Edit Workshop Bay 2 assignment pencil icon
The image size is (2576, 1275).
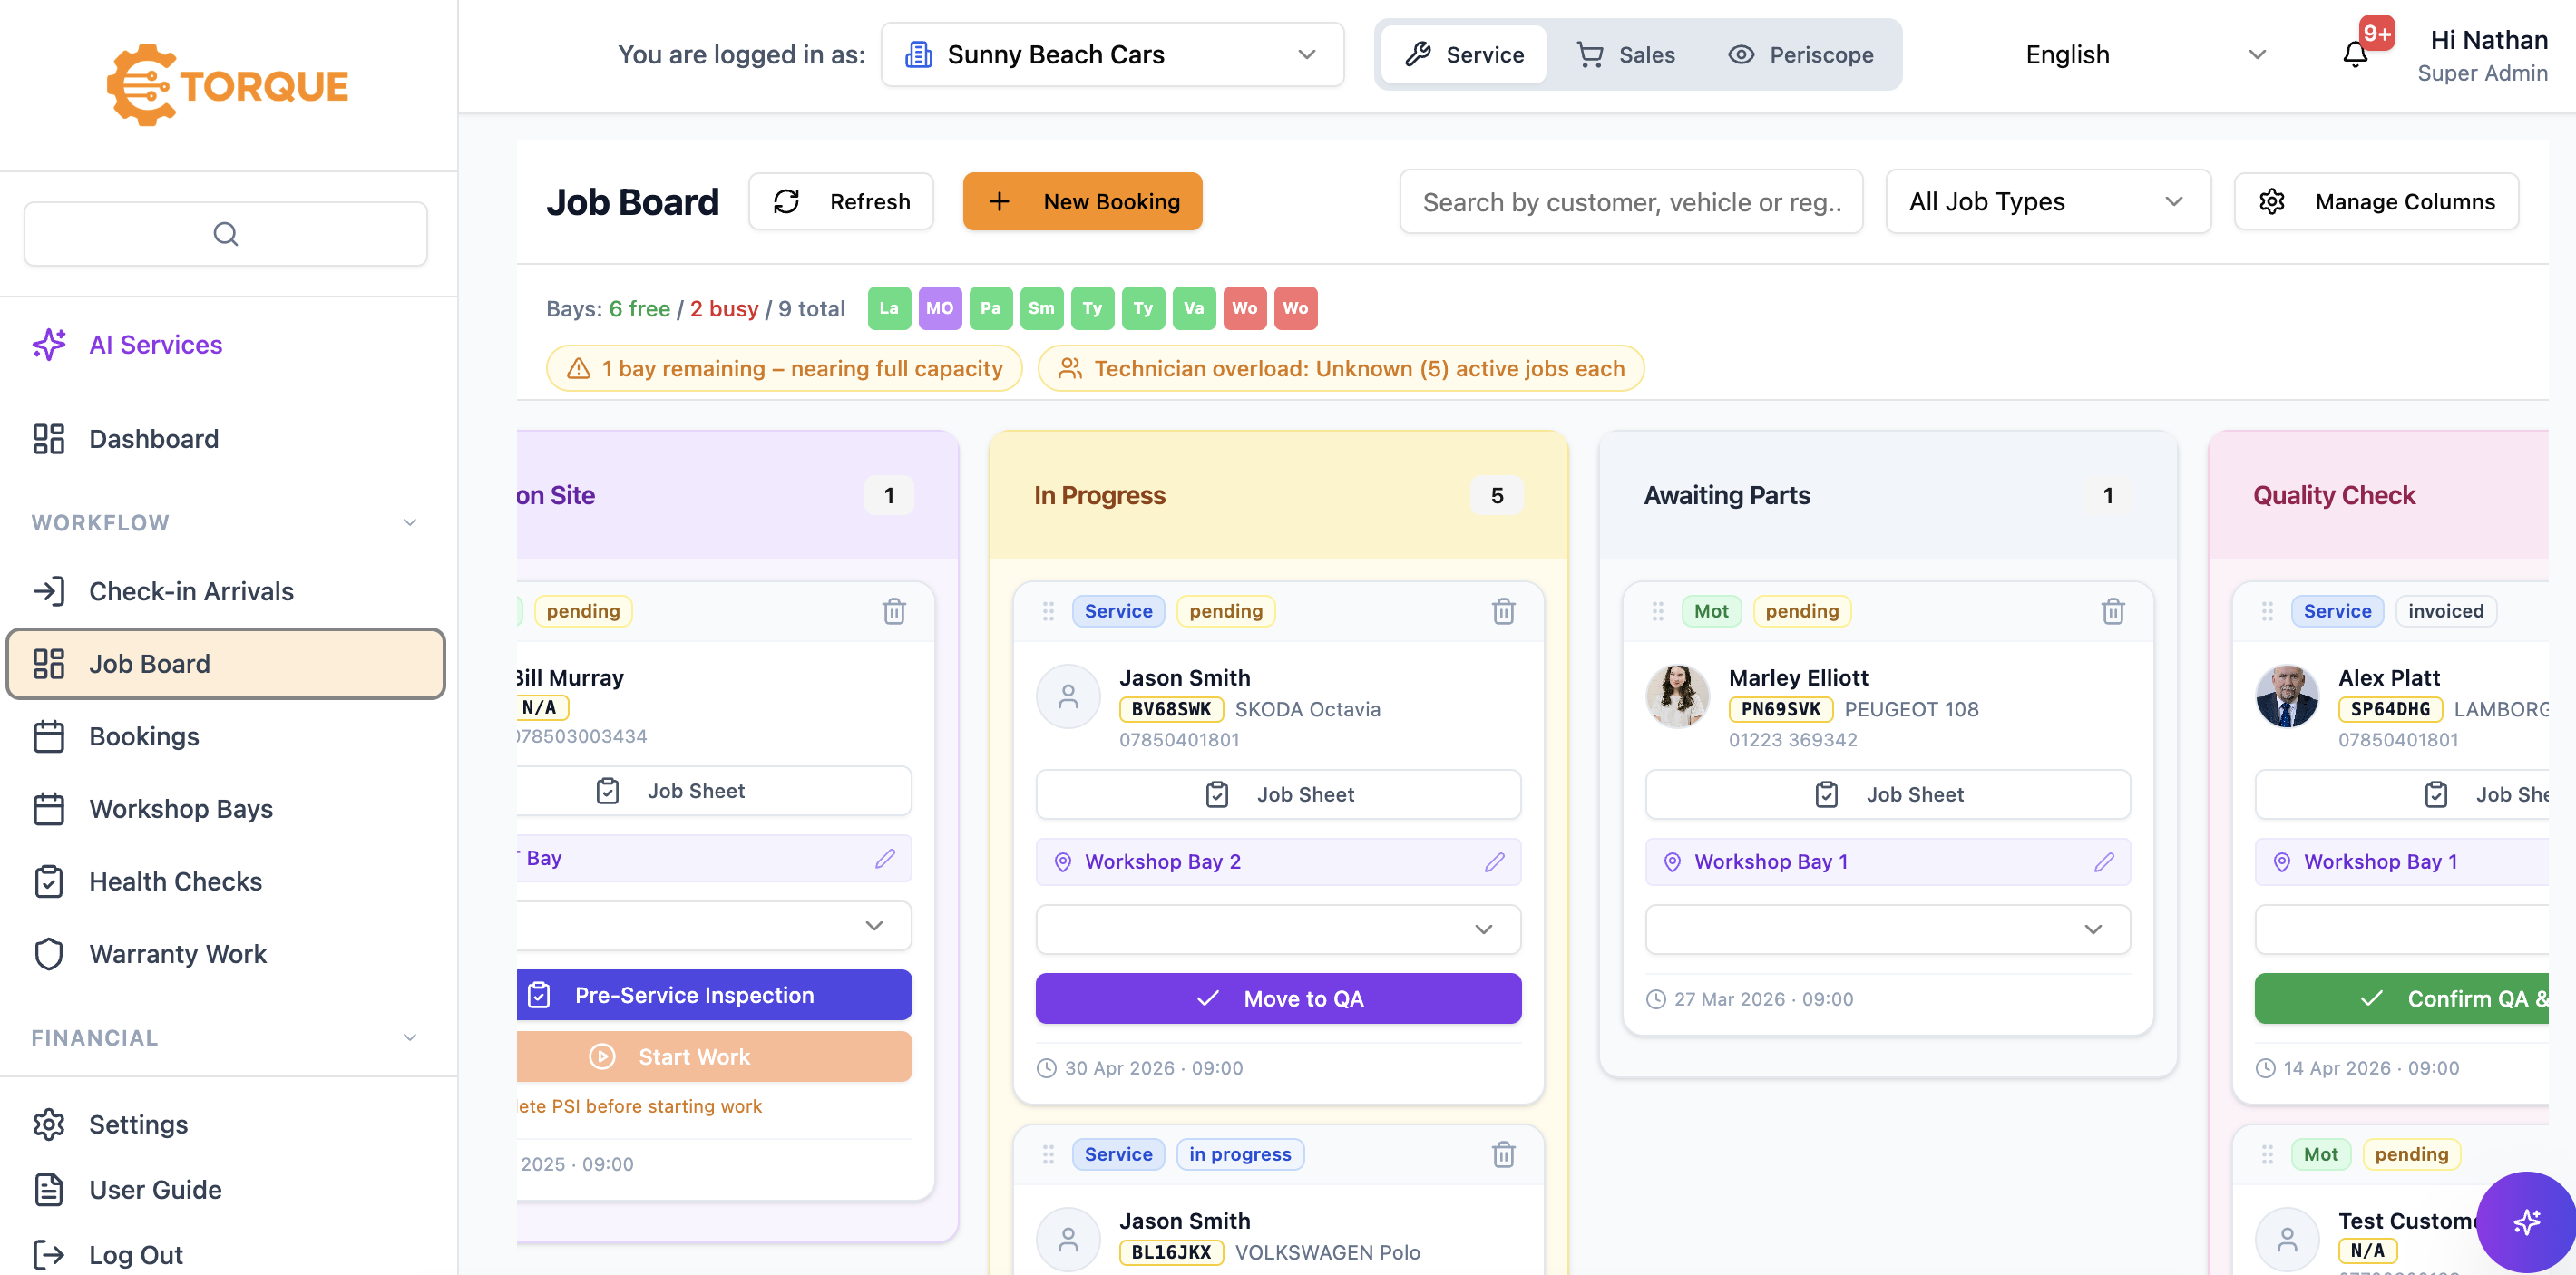click(1494, 861)
